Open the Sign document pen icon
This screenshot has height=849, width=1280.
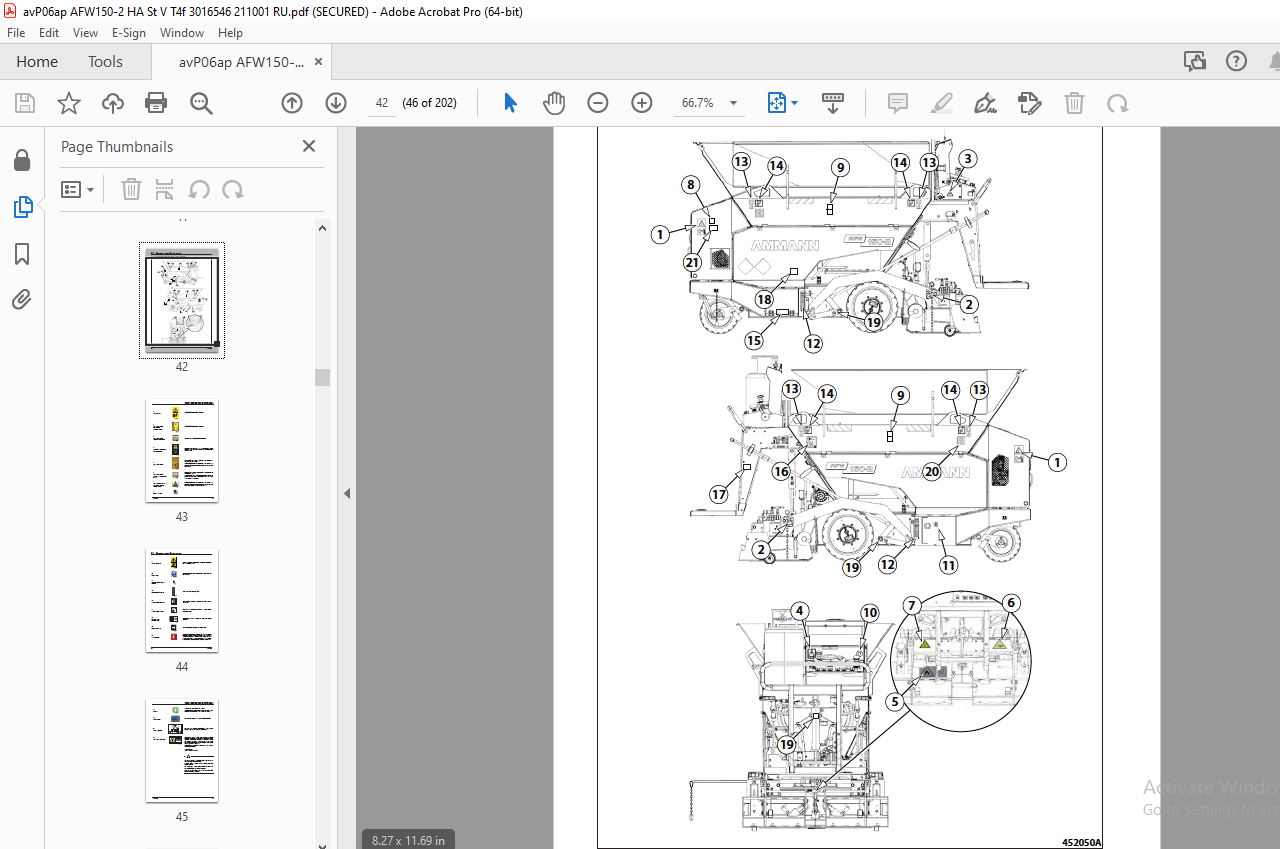pyautogui.click(x=986, y=103)
